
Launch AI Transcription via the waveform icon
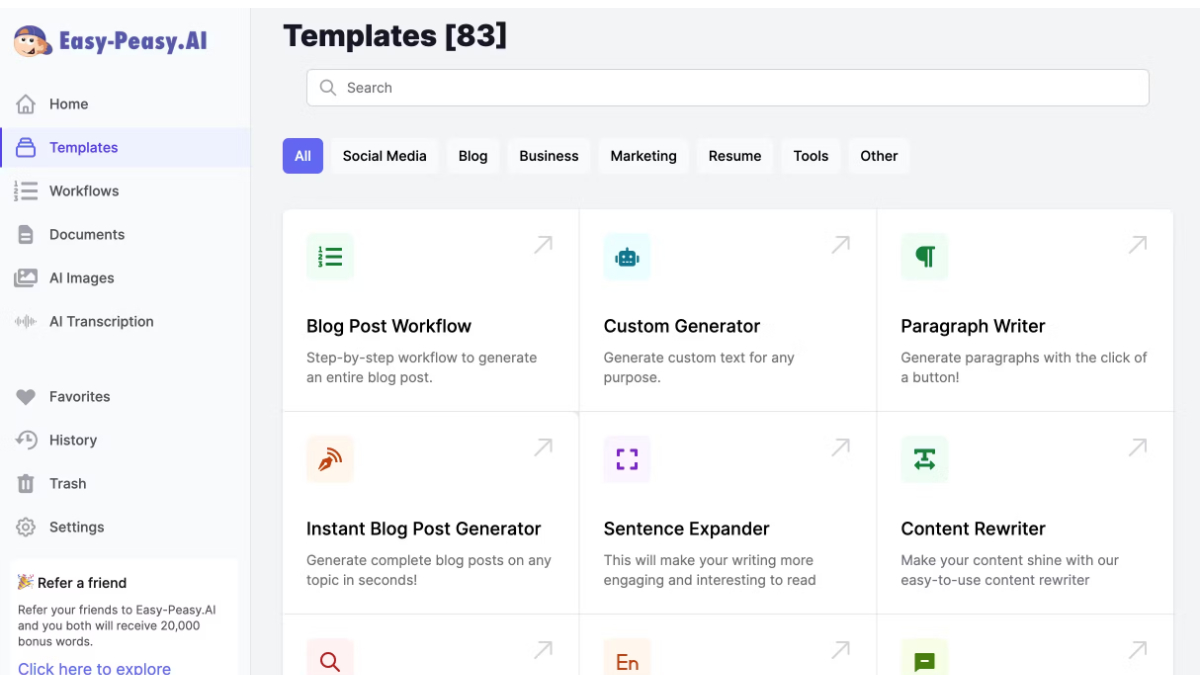[26, 321]
